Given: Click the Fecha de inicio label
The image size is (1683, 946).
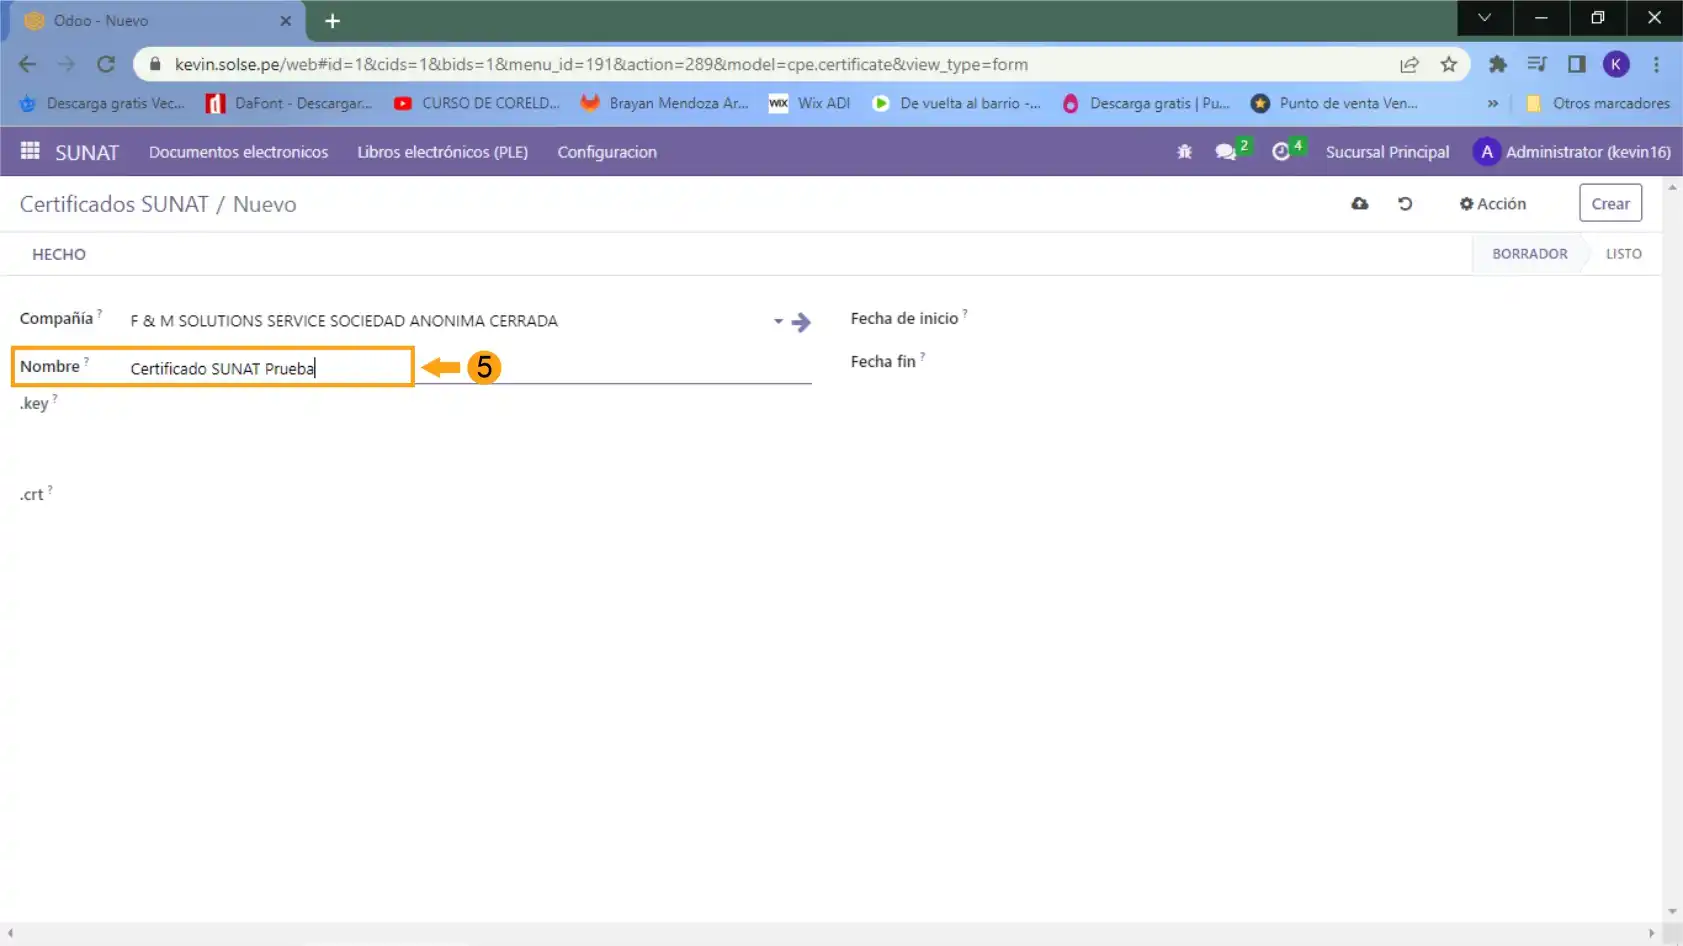Looking at the screenshot, I should [x=904, y=318].
